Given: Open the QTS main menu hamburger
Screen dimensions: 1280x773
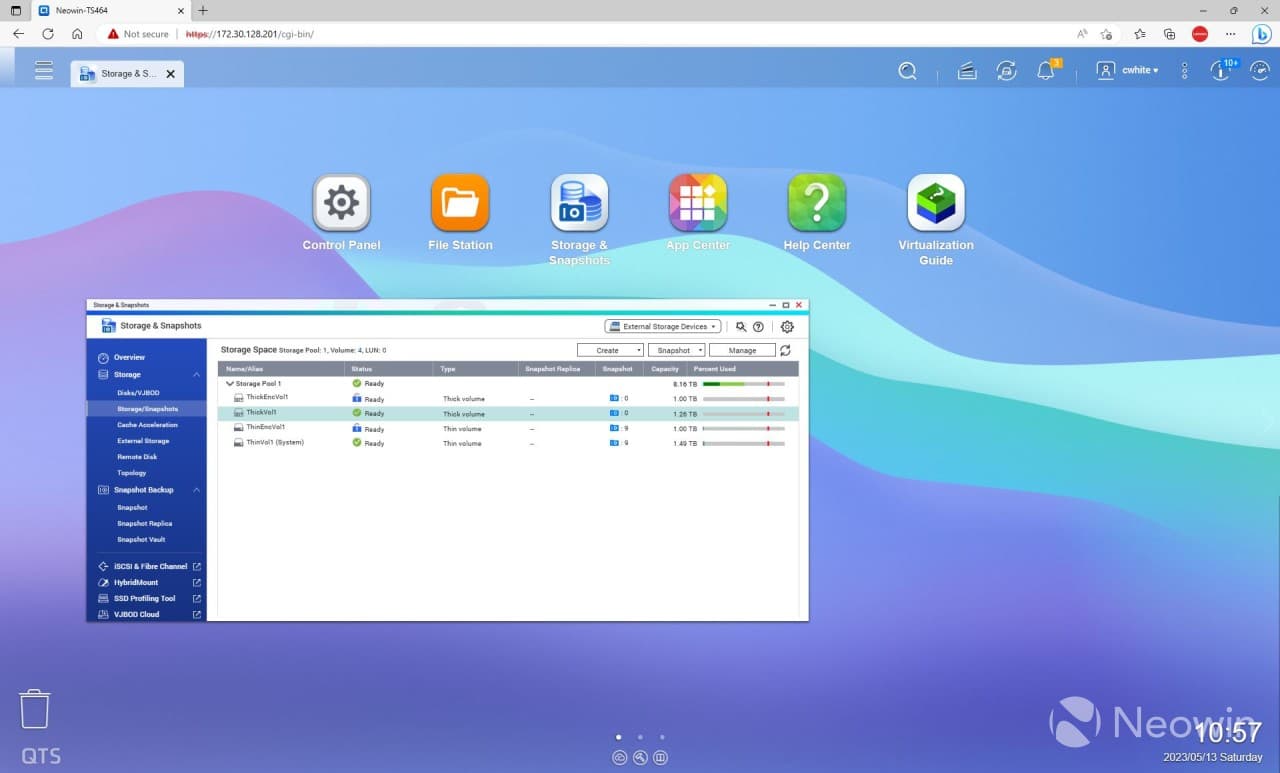Looking at the screenshot, I should (x=43, y=70).
